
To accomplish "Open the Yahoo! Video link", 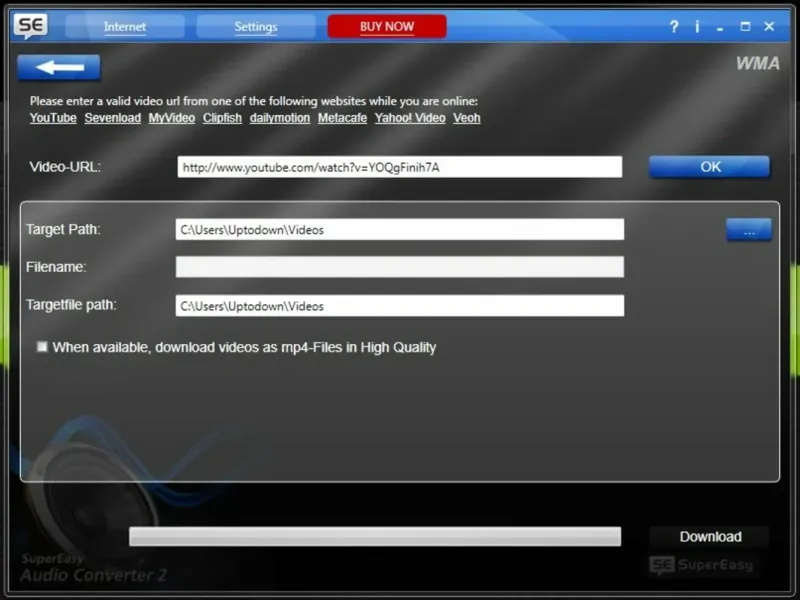I will pos(410,118).
